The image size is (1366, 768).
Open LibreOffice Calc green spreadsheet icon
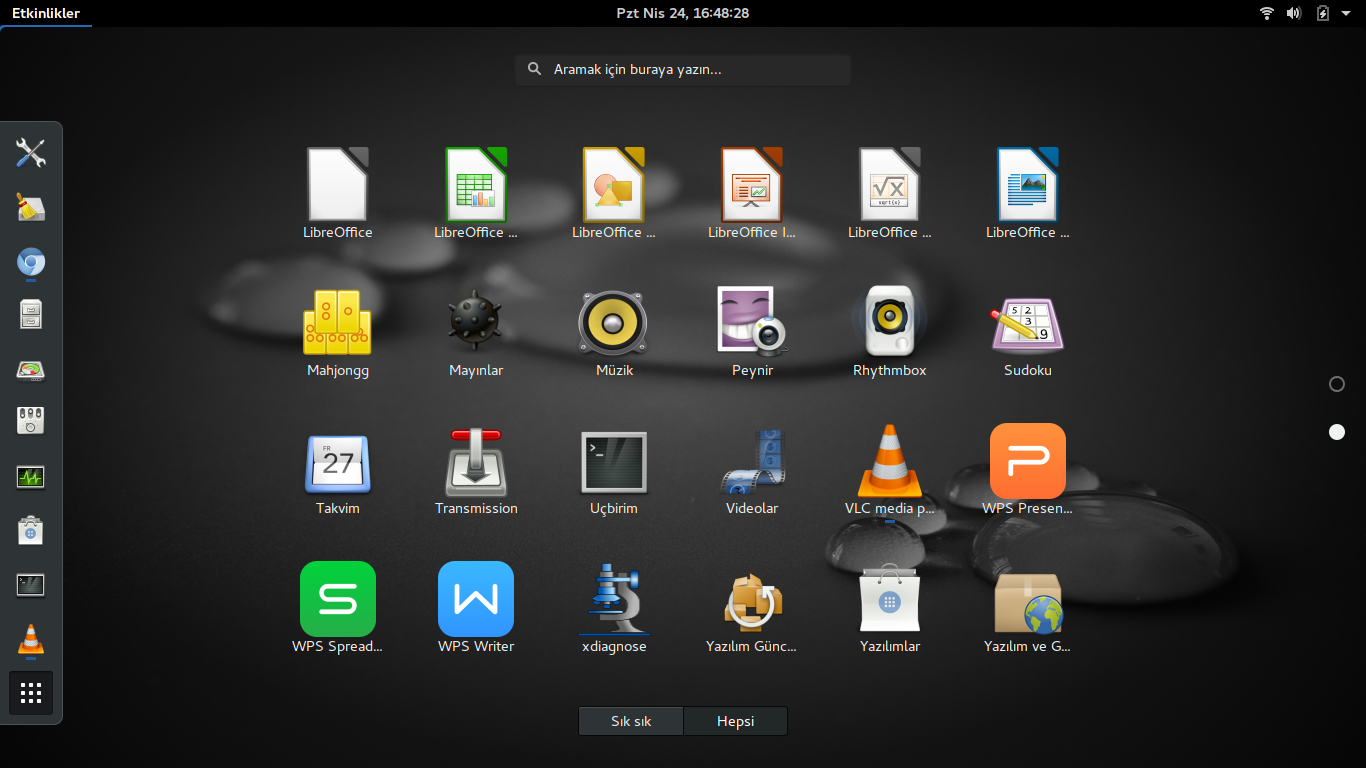coord(476,185)
